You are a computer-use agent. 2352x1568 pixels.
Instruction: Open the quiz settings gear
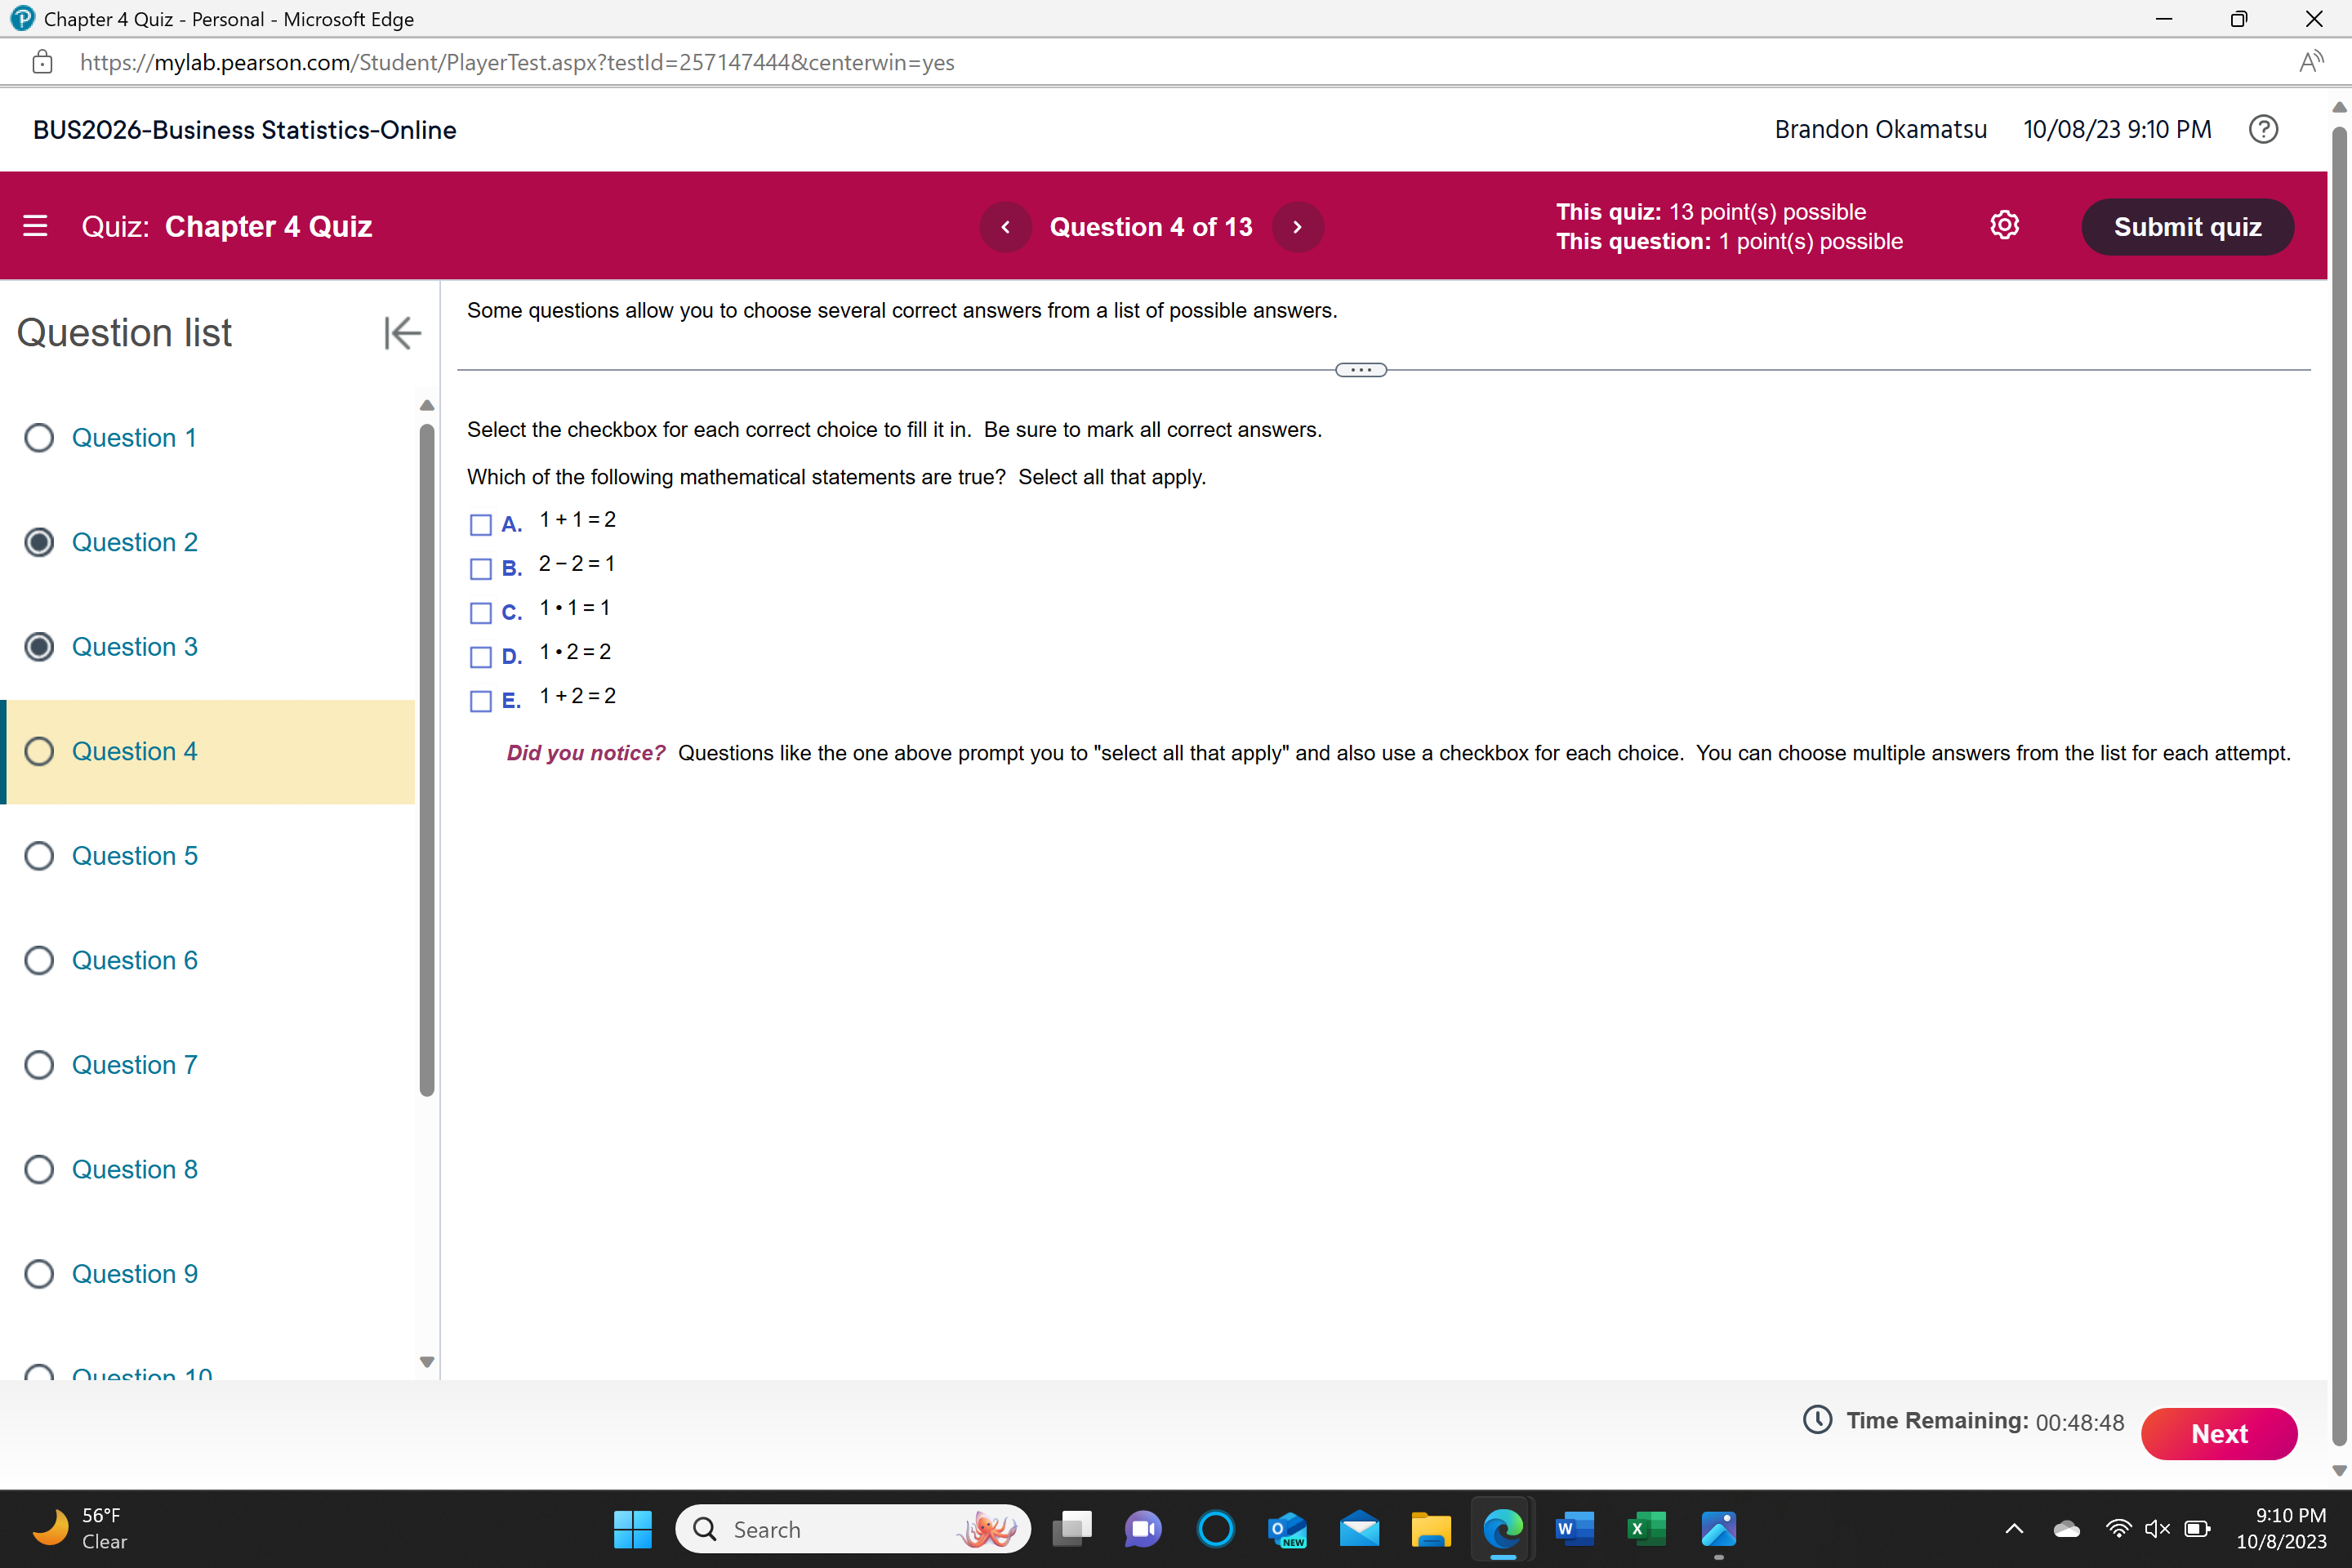(x=2004, y=225)
